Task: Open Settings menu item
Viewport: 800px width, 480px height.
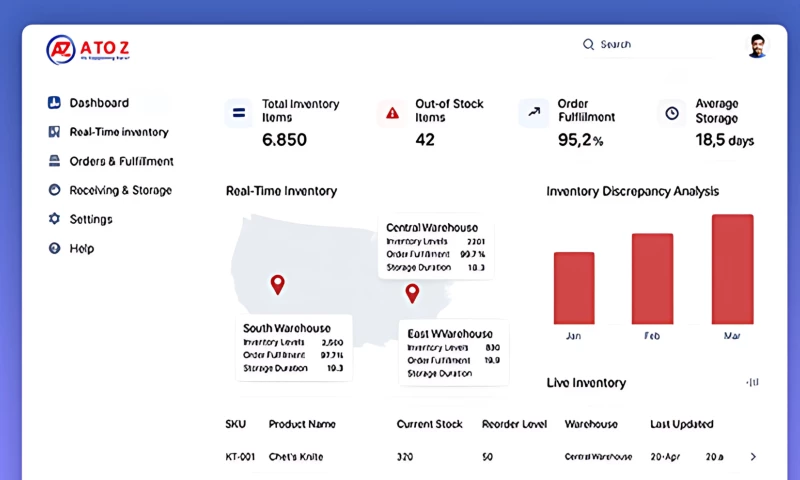Action: [x=91, y=219]
